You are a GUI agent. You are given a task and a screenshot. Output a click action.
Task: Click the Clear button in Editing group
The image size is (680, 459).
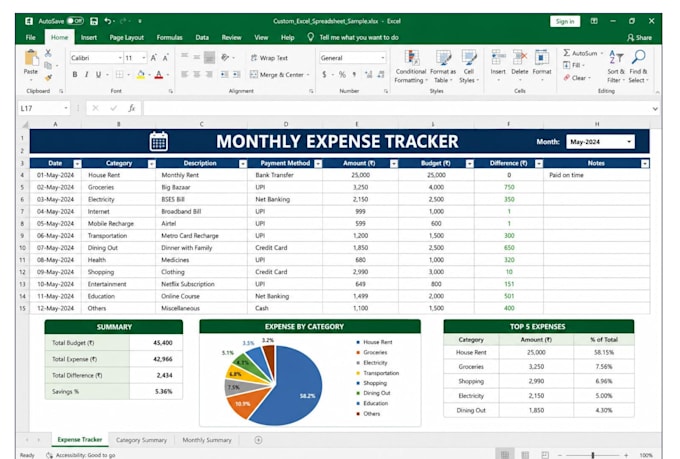(x=575, y=78)
